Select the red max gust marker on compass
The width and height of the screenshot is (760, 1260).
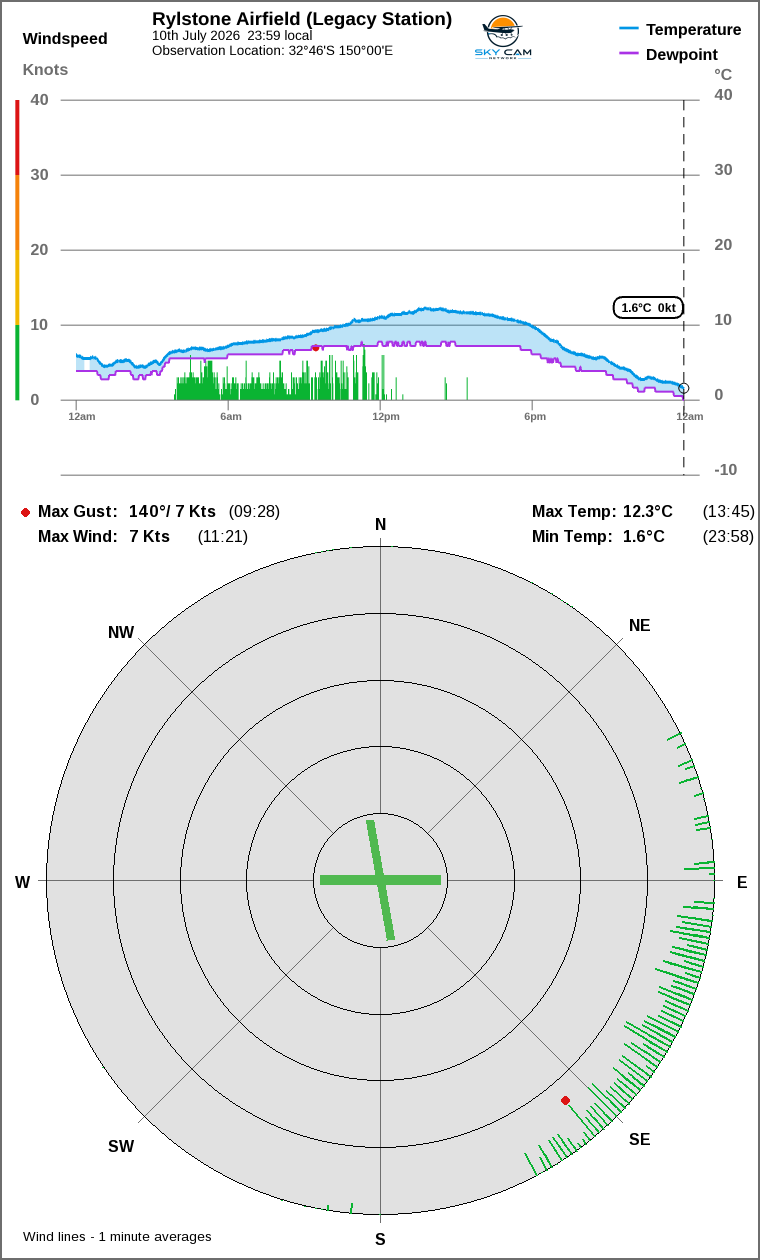565,1100
